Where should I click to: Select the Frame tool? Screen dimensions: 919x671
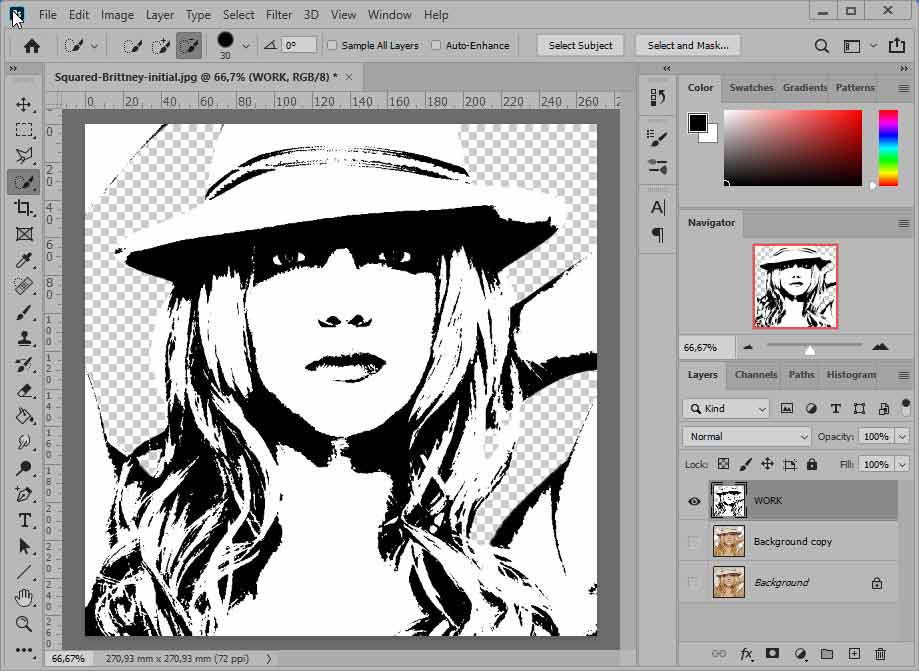click(x=23, y=234)
